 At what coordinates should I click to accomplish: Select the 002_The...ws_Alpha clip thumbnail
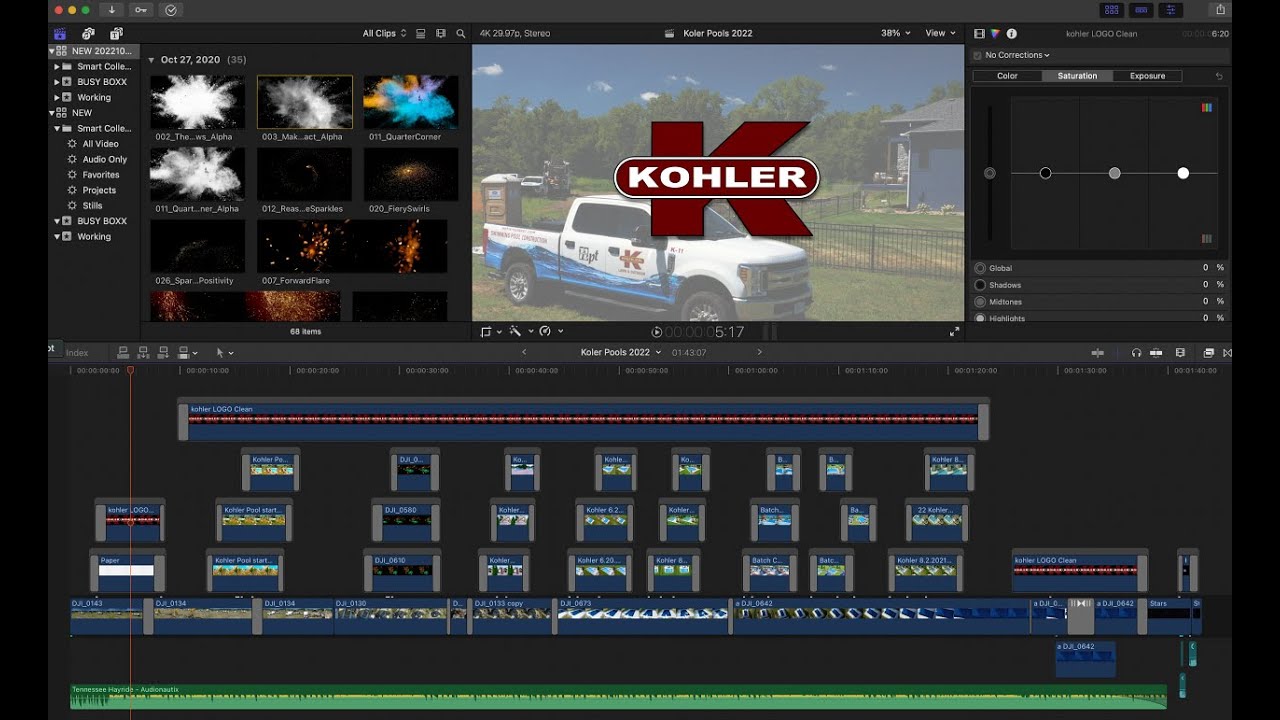click(197, 102)
